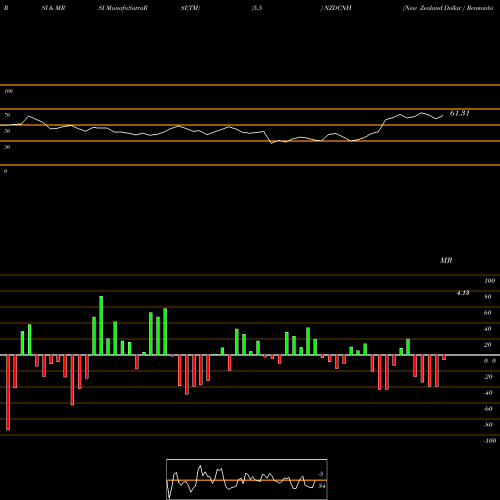Click the 'SI MunafaSutraR' header text

(123, 8)
